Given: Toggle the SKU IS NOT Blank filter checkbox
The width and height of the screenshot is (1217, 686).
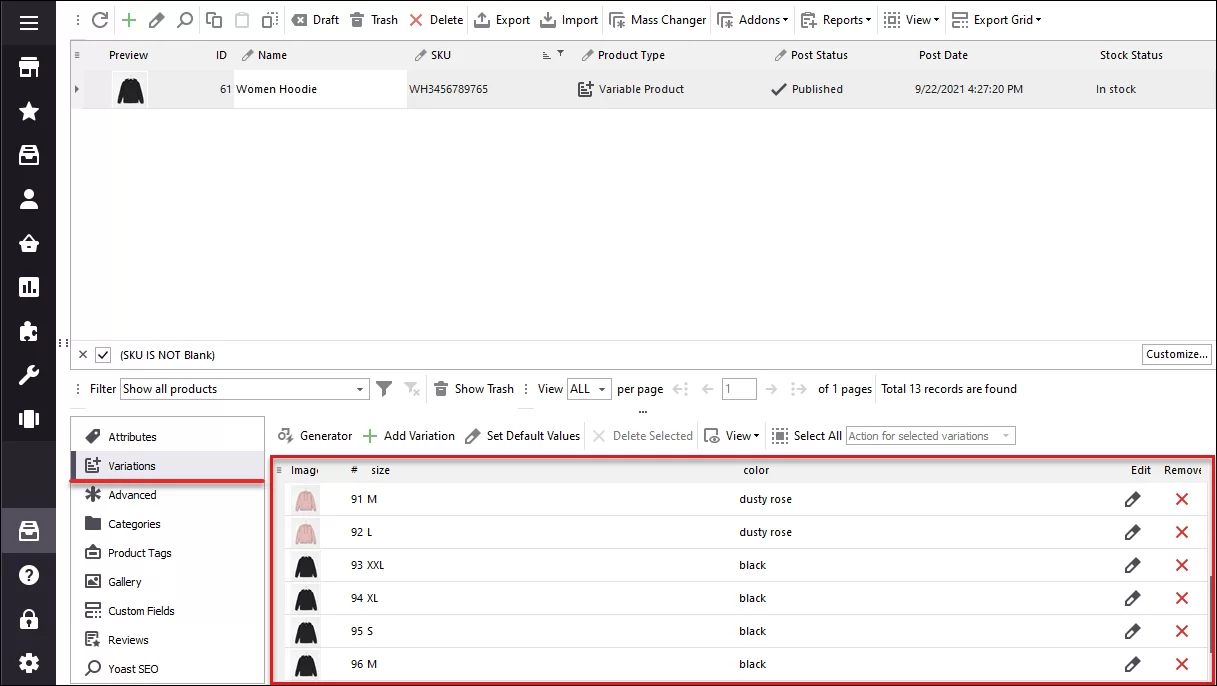Looking at the screenshot, I should pos(103,354).
